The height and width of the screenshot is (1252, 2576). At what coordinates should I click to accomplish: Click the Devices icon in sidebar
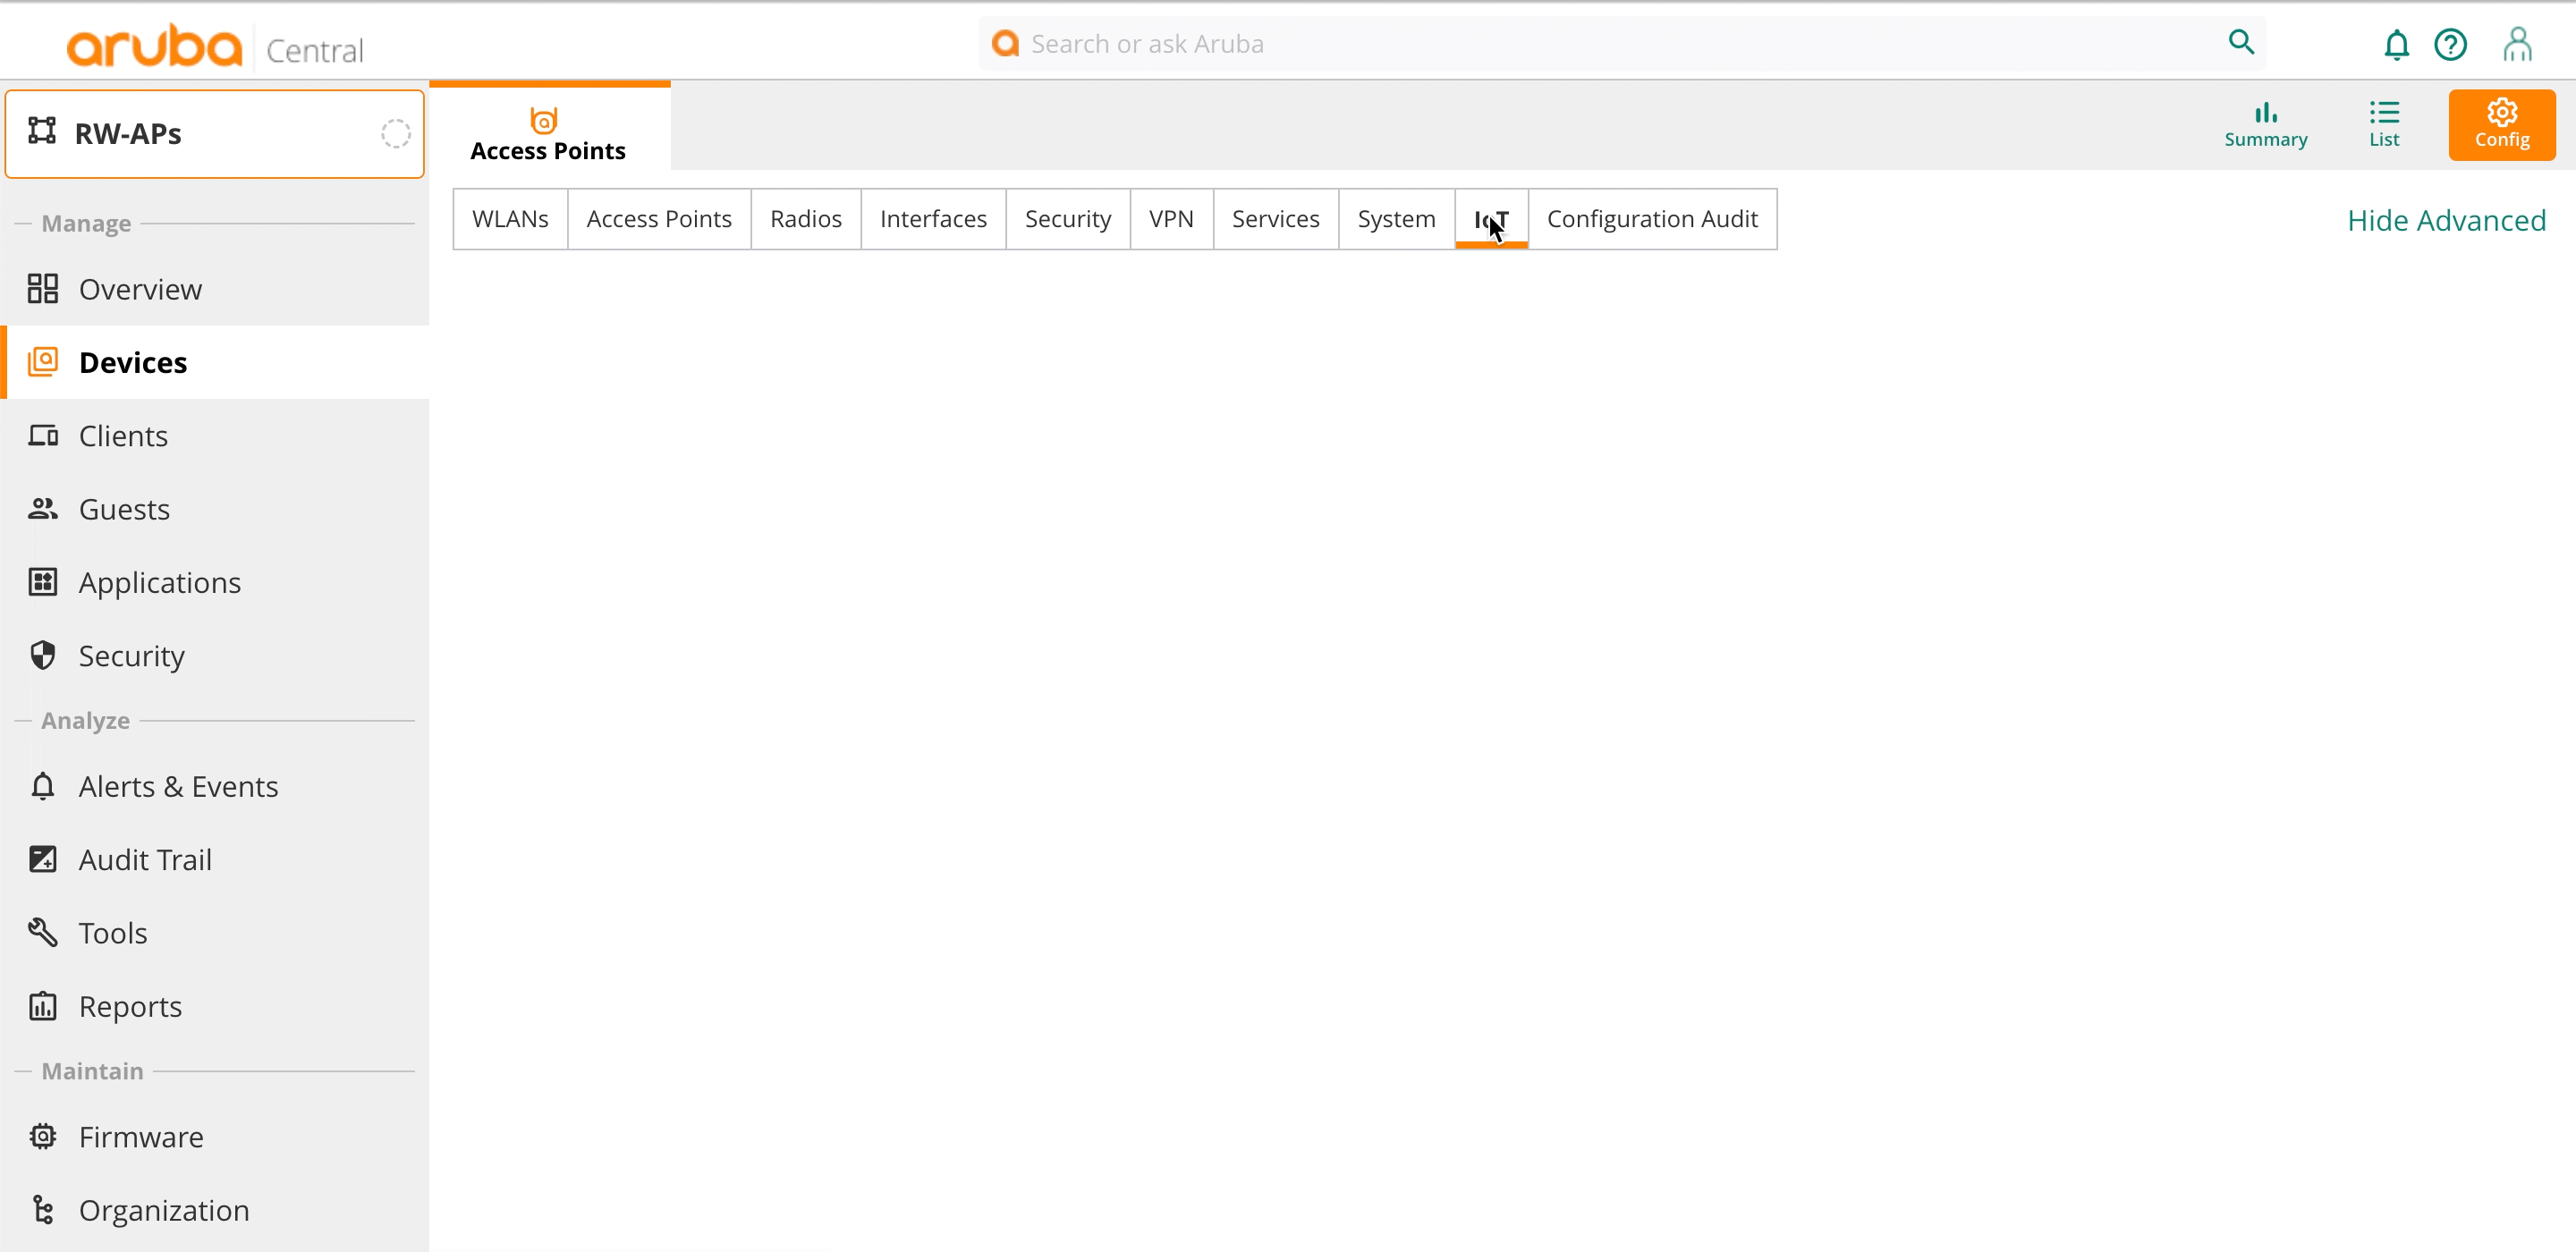(43, 362)
